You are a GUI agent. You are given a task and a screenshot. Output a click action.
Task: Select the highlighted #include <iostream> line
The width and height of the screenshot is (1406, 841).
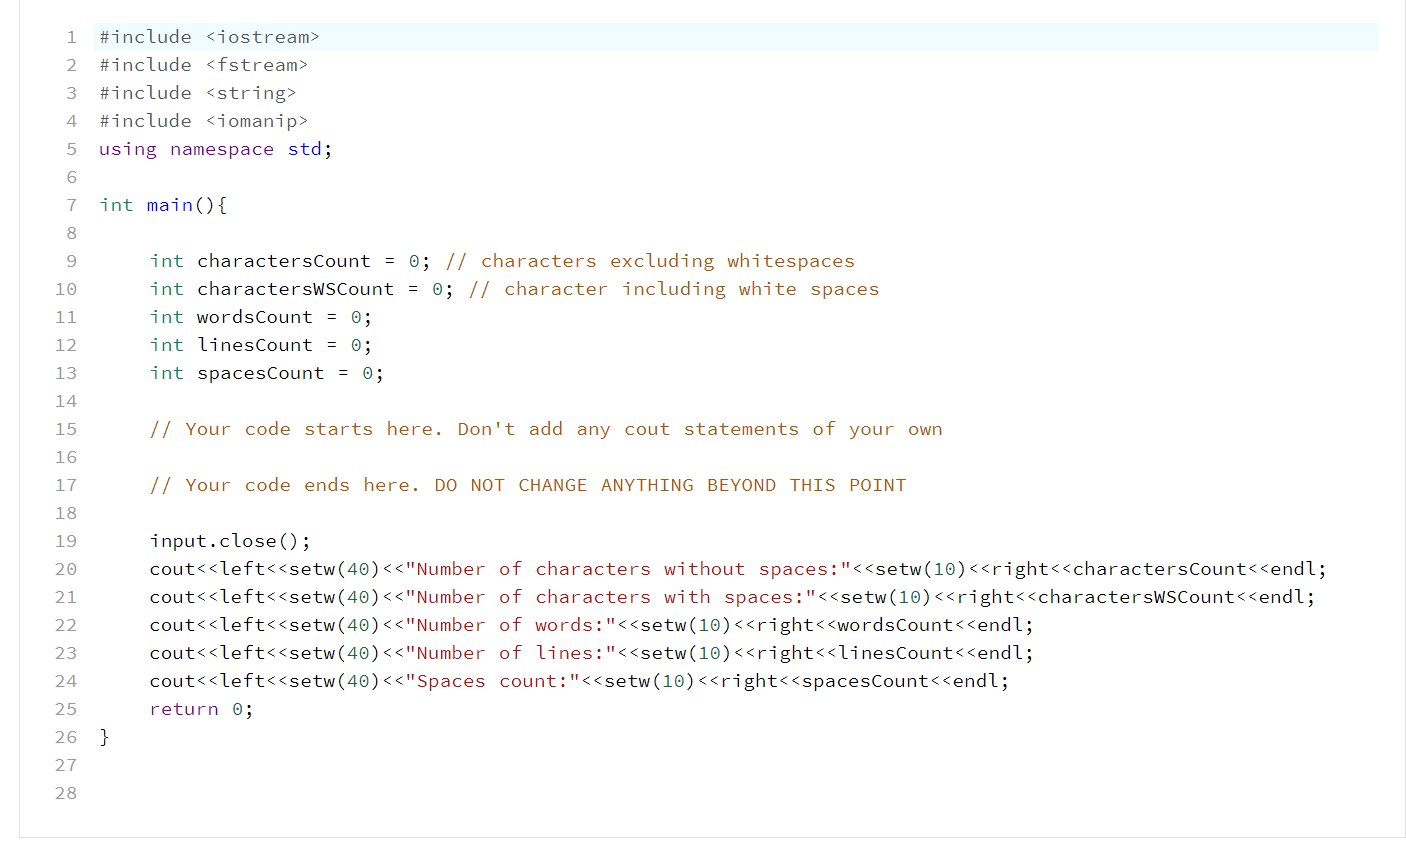pyautogui.click(x=210, y=36)
